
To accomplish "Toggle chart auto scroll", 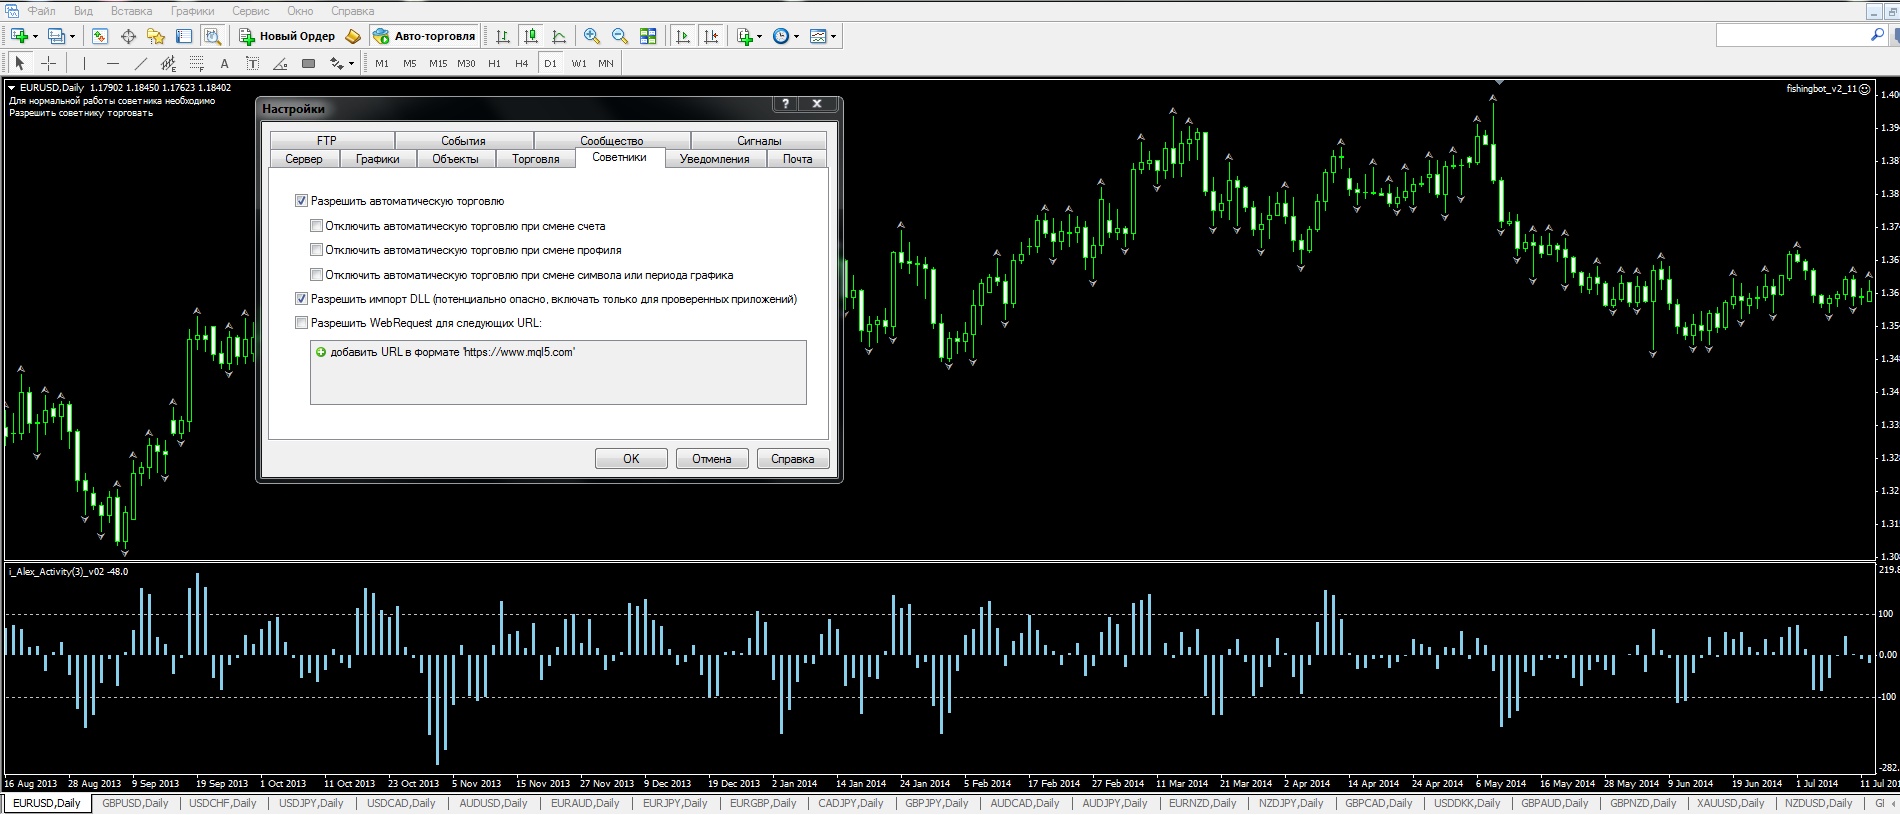I will pos(683,36).
